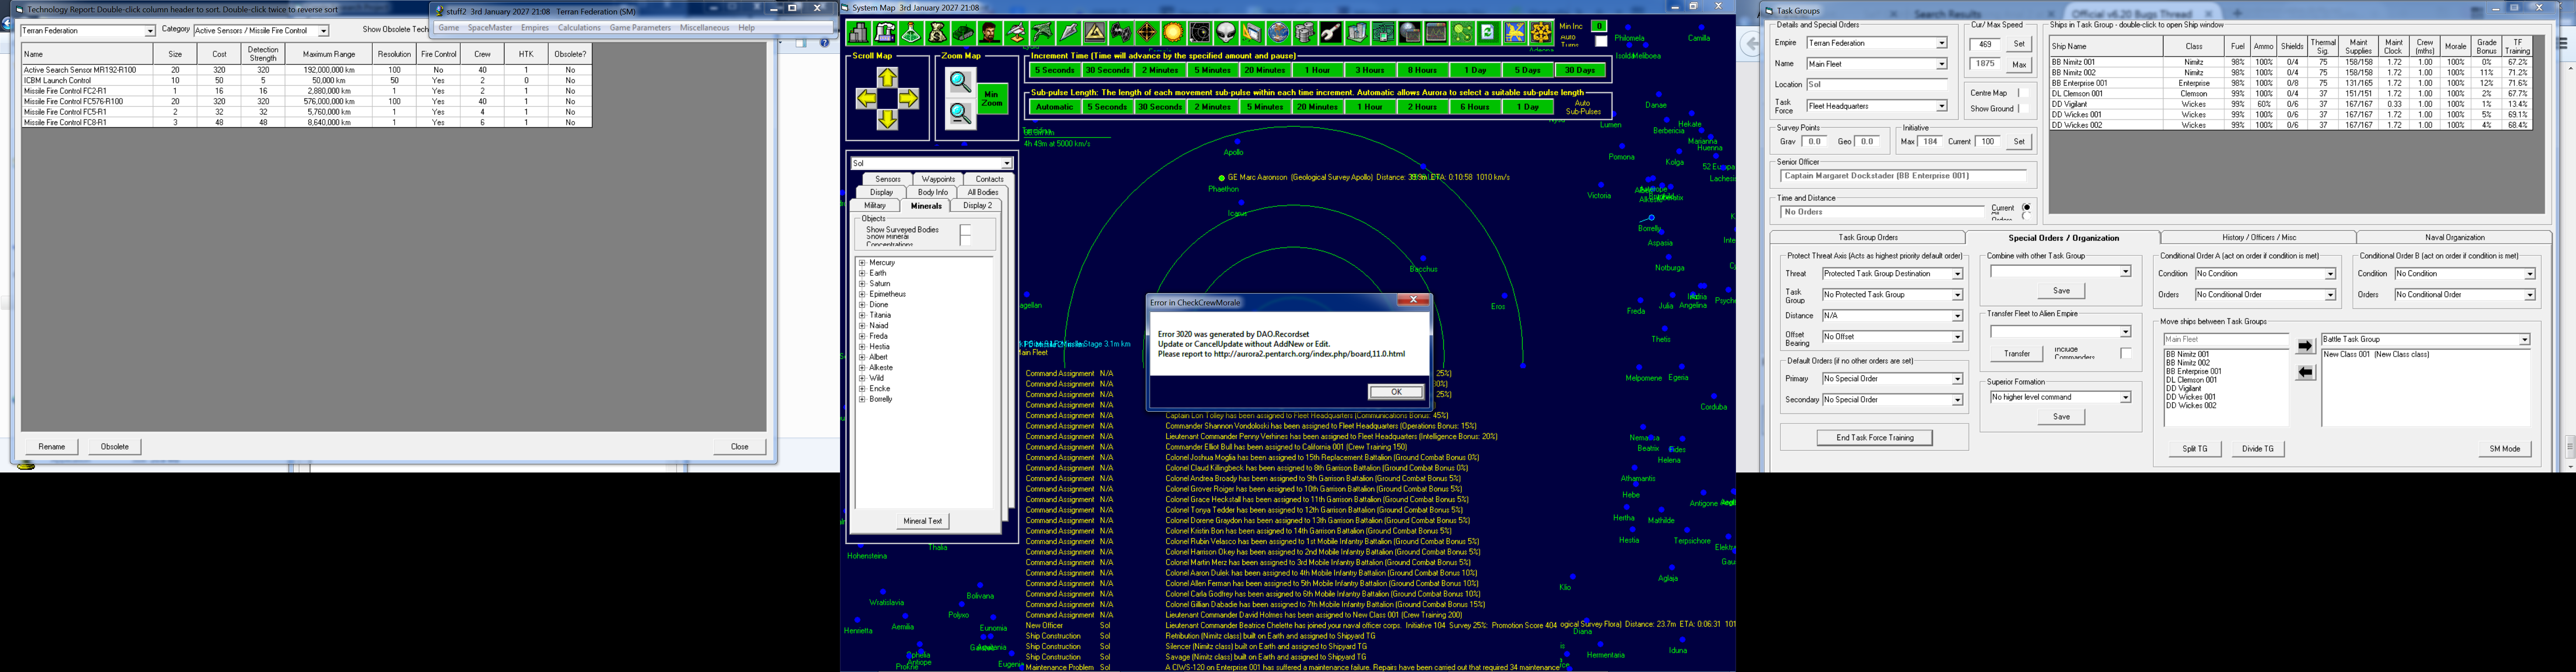Switch to the Naval Organization tab
Screen dimensions: 2576x672
pyautogui.click(x=2454, y=238)
